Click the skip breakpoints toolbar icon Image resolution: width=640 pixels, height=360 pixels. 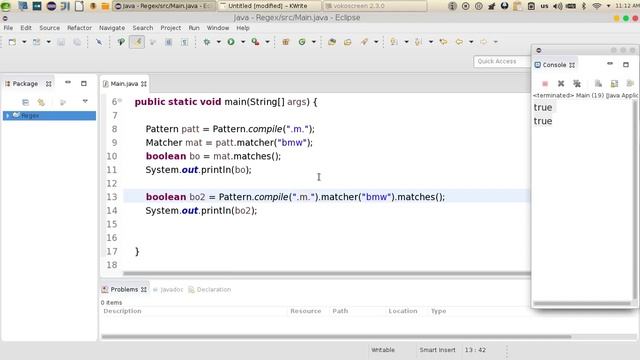(x=99, y=42)
